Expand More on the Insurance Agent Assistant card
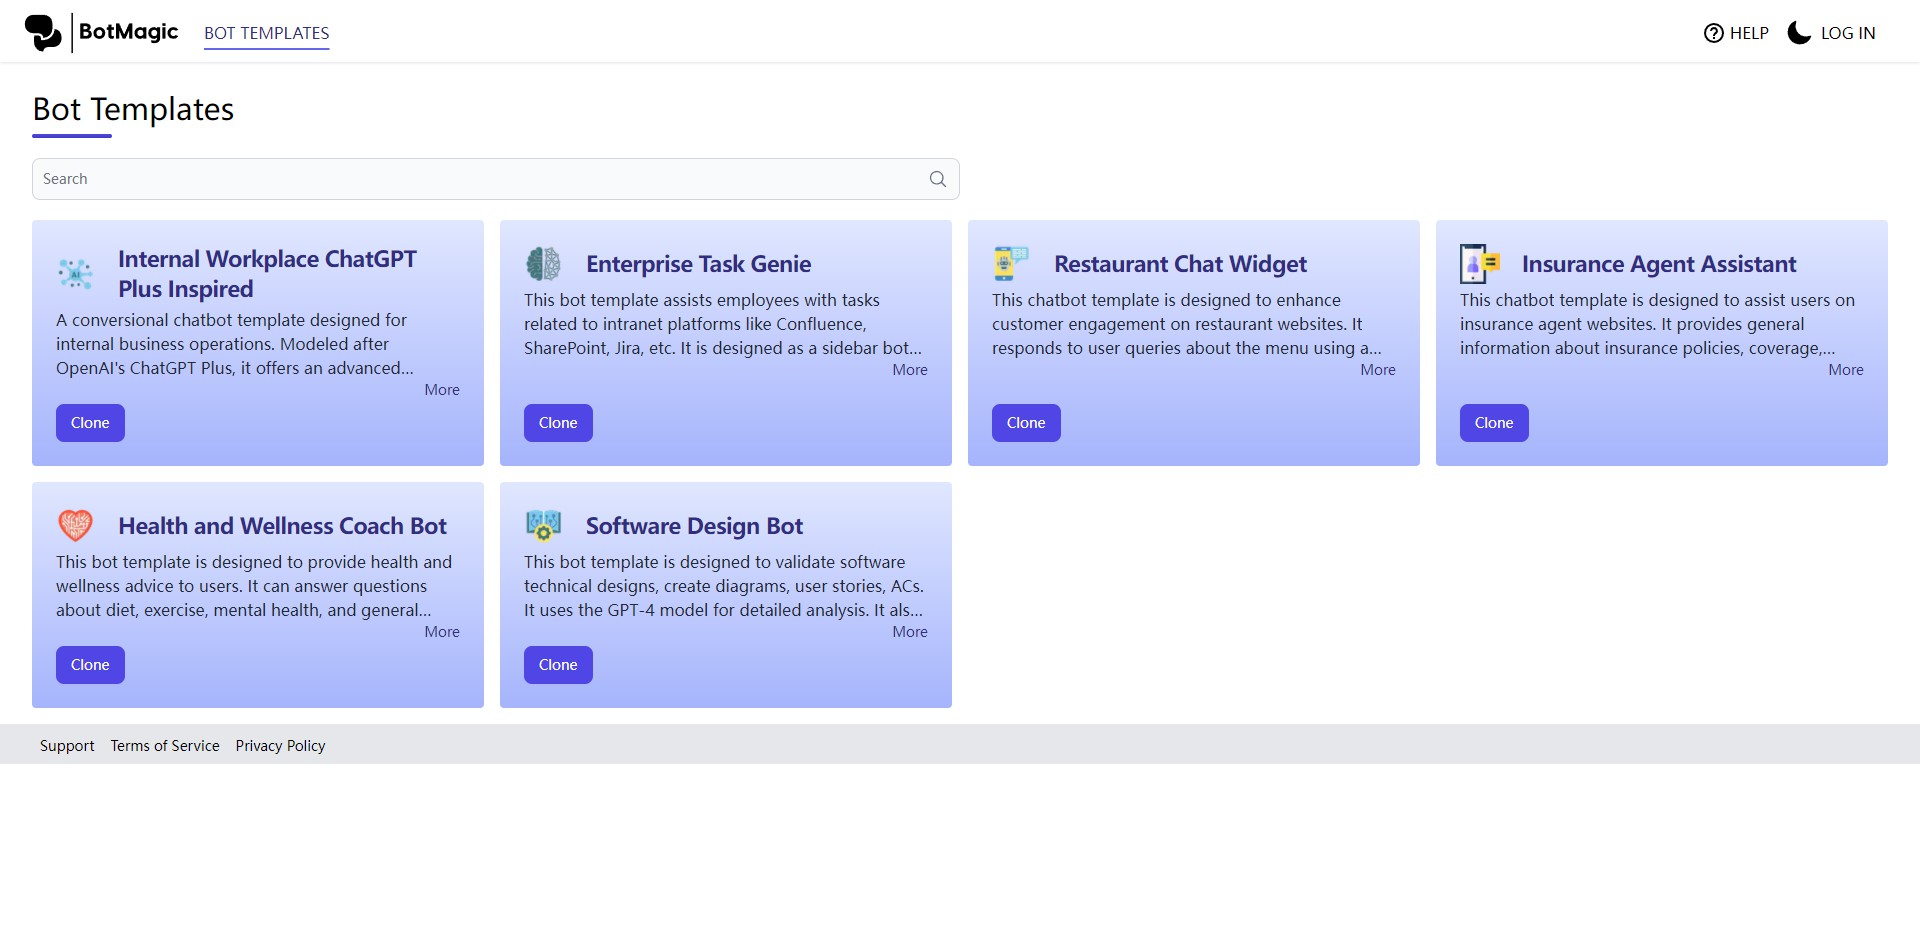The height and width of the screenshot is (933, 1920). pyautogui.click(x=1845, y=369)
